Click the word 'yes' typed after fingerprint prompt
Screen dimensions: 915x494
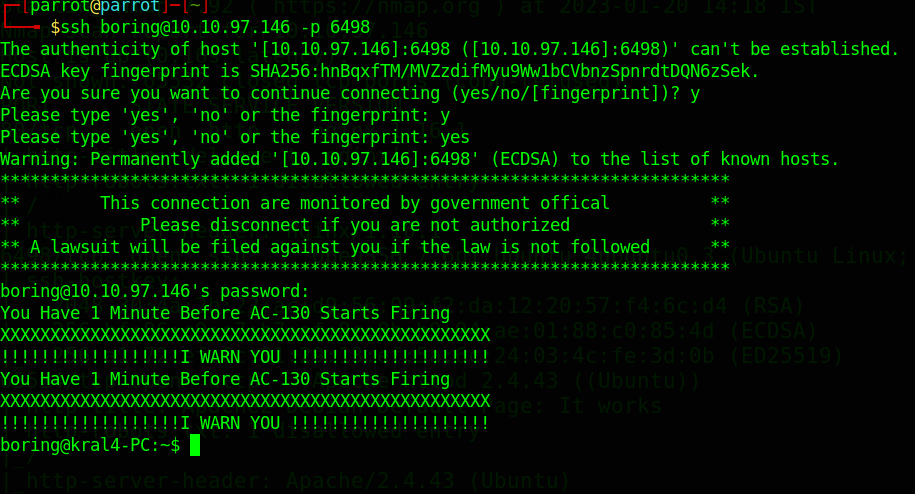(x=454, y=137)
